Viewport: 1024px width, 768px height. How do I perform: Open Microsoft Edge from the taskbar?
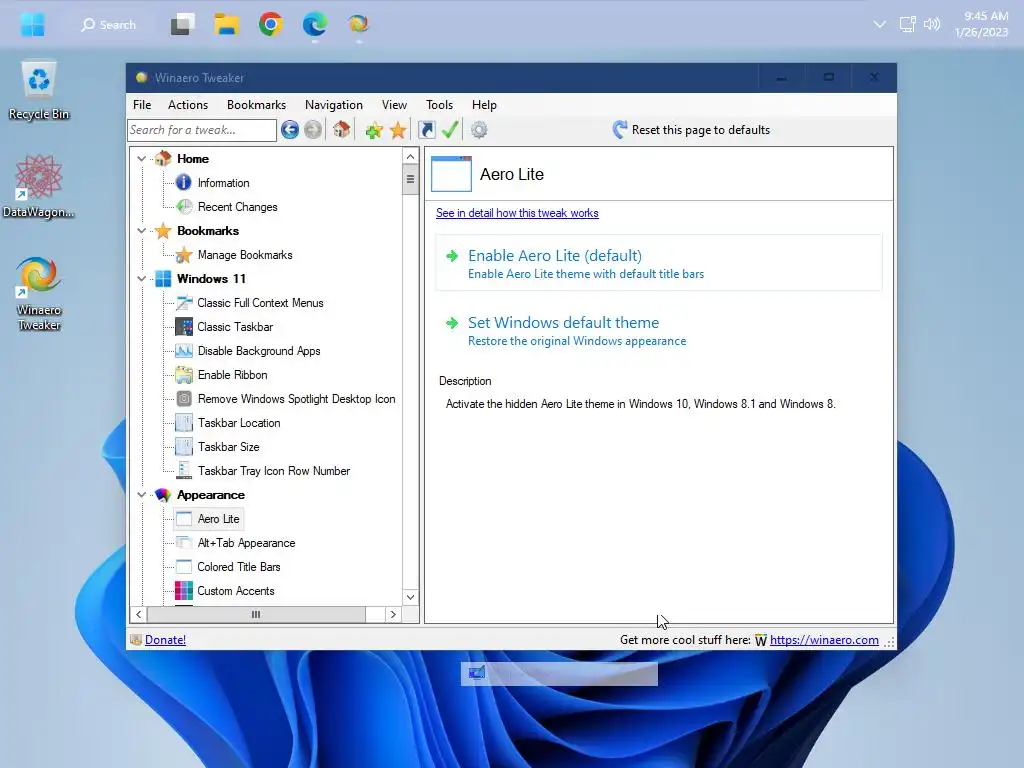[315, 25]
